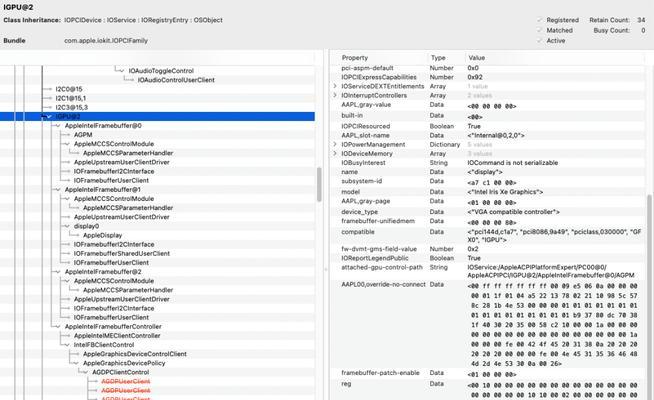Toggle the Matched checkbox
This screenshot has width=654, height=400.
click(540, 30)
